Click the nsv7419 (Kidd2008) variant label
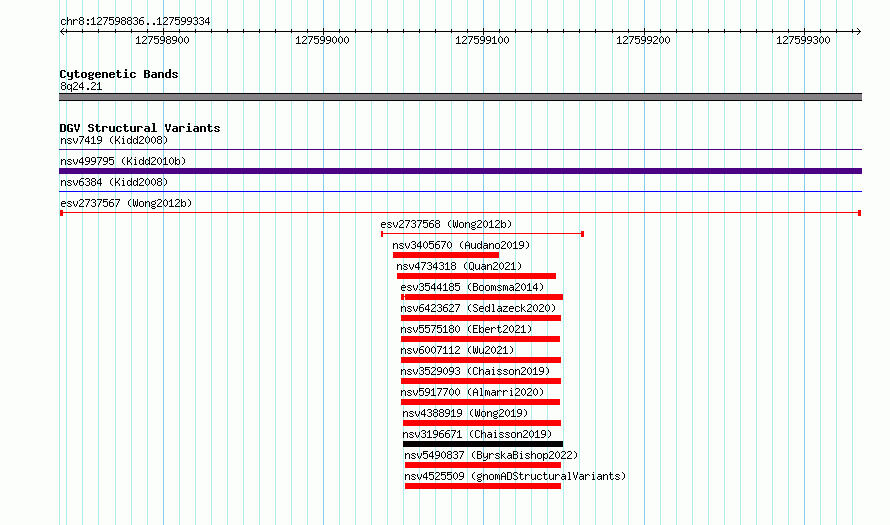This screenshot has width=890, height=525. [114, 140]
